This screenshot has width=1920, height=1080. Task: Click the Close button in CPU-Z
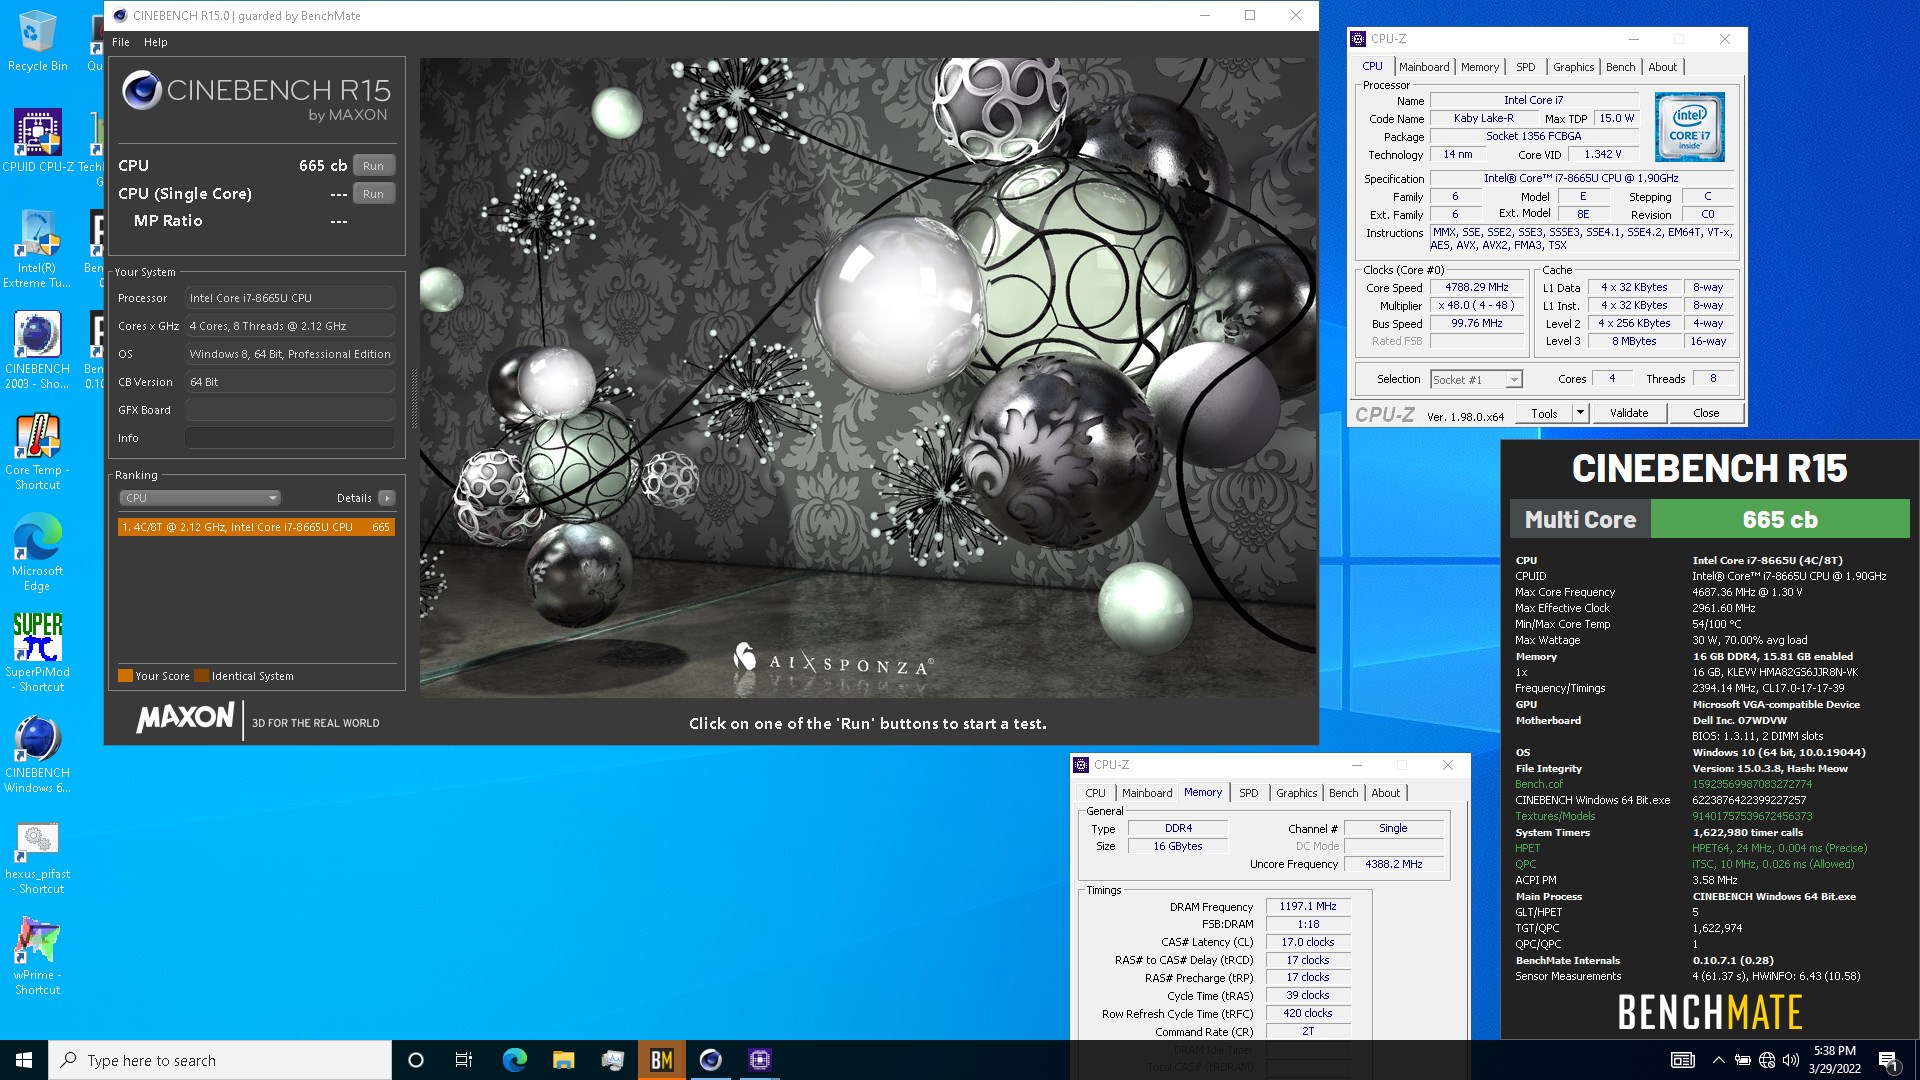tap(1706, 414)
